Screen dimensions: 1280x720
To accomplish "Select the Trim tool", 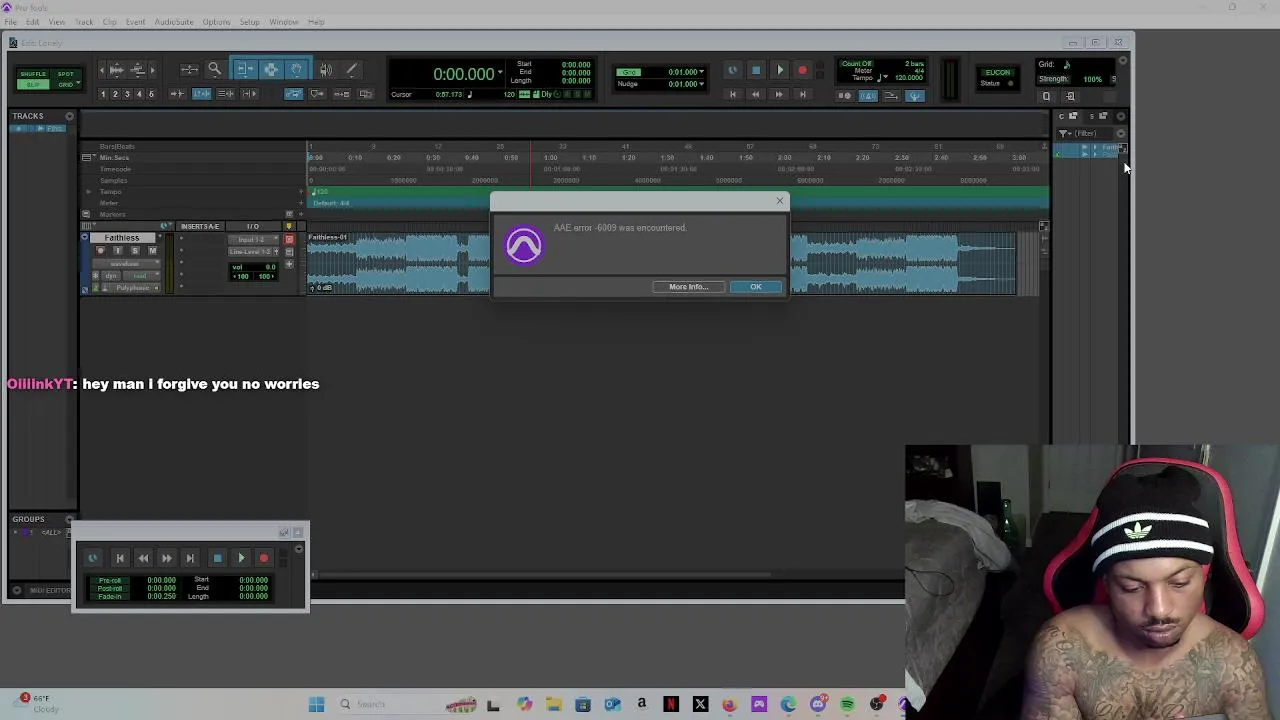I will tap(245, 69).
